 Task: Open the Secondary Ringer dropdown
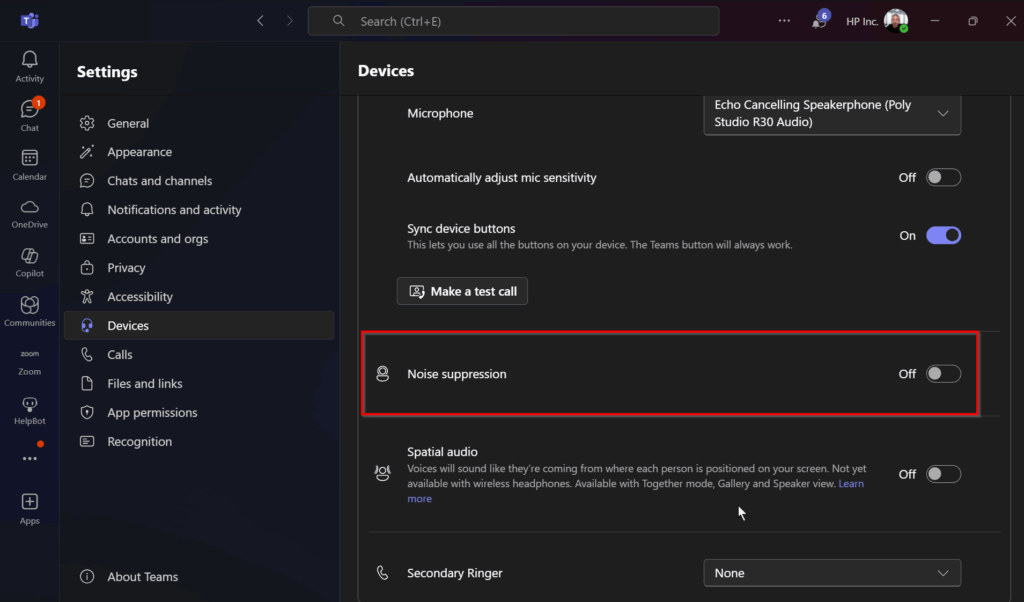click(x=832, y=573)
